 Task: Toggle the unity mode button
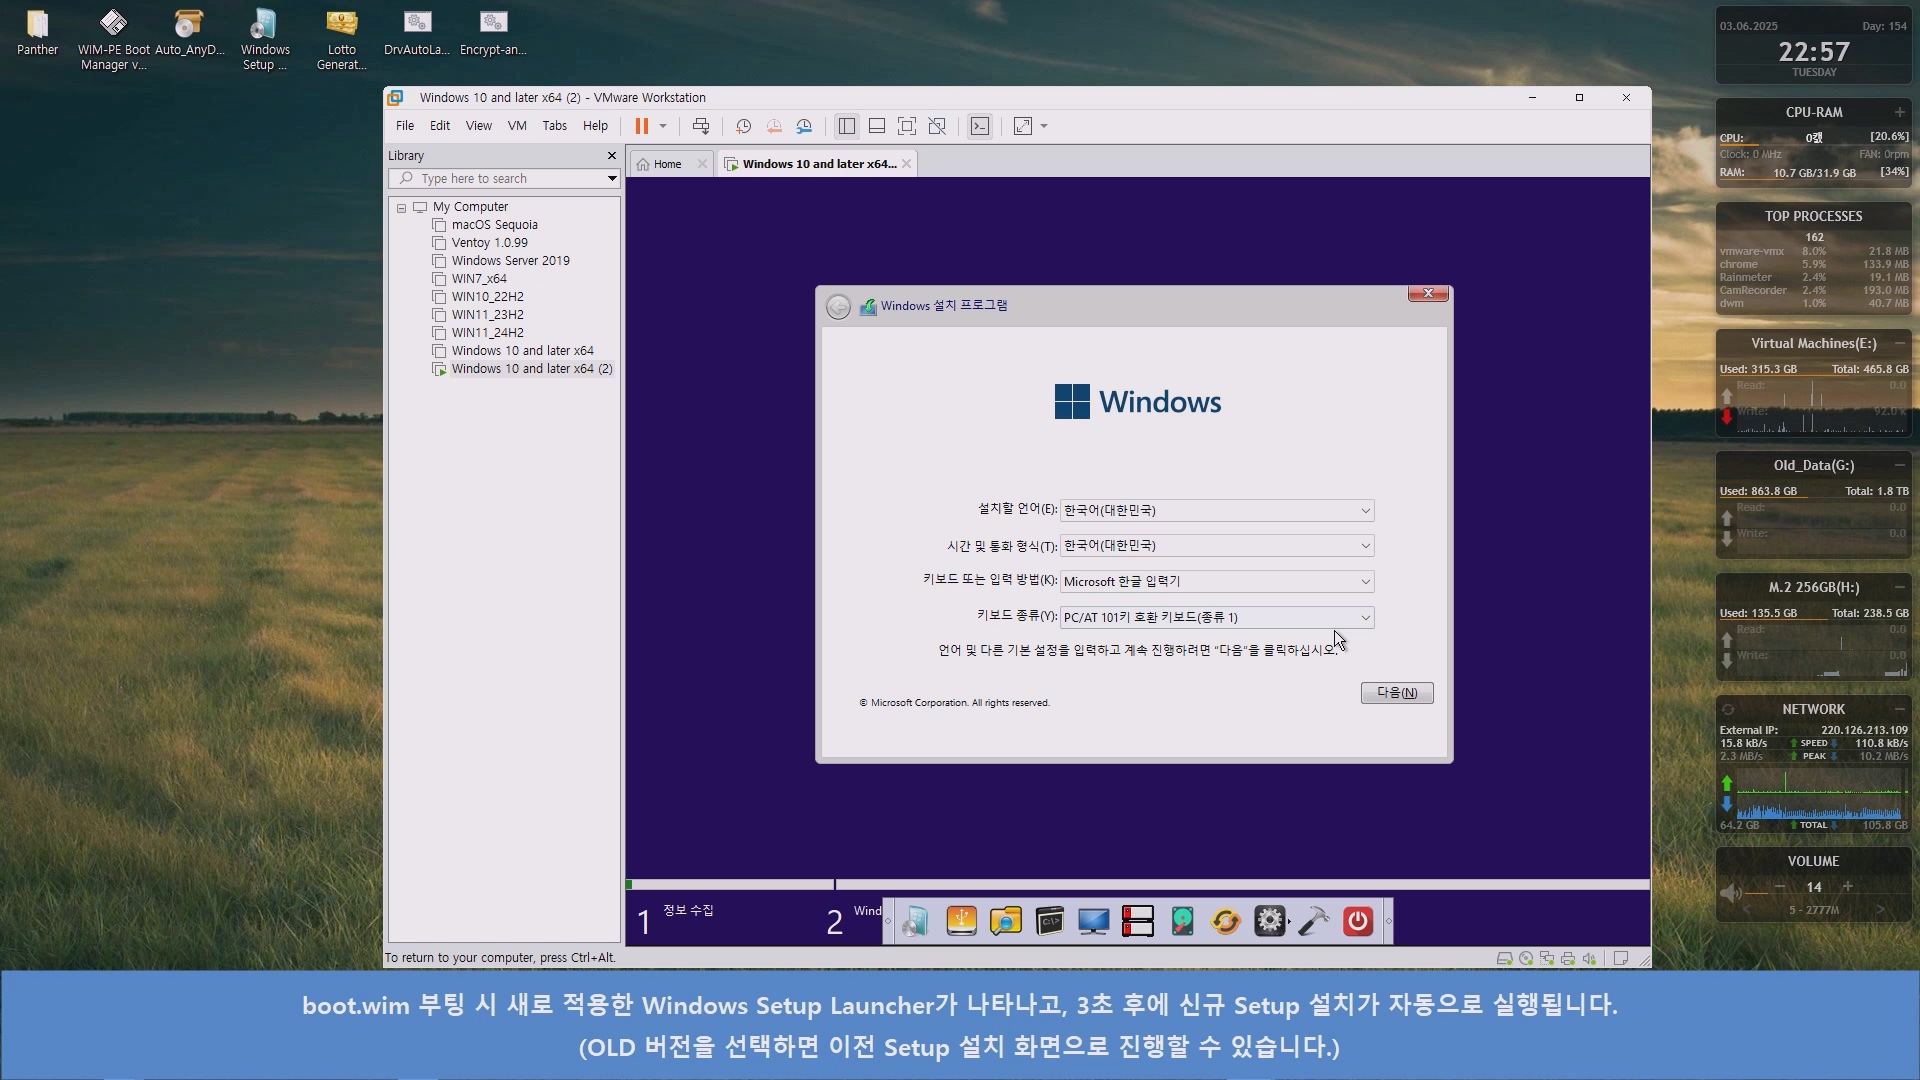[937, 126]
